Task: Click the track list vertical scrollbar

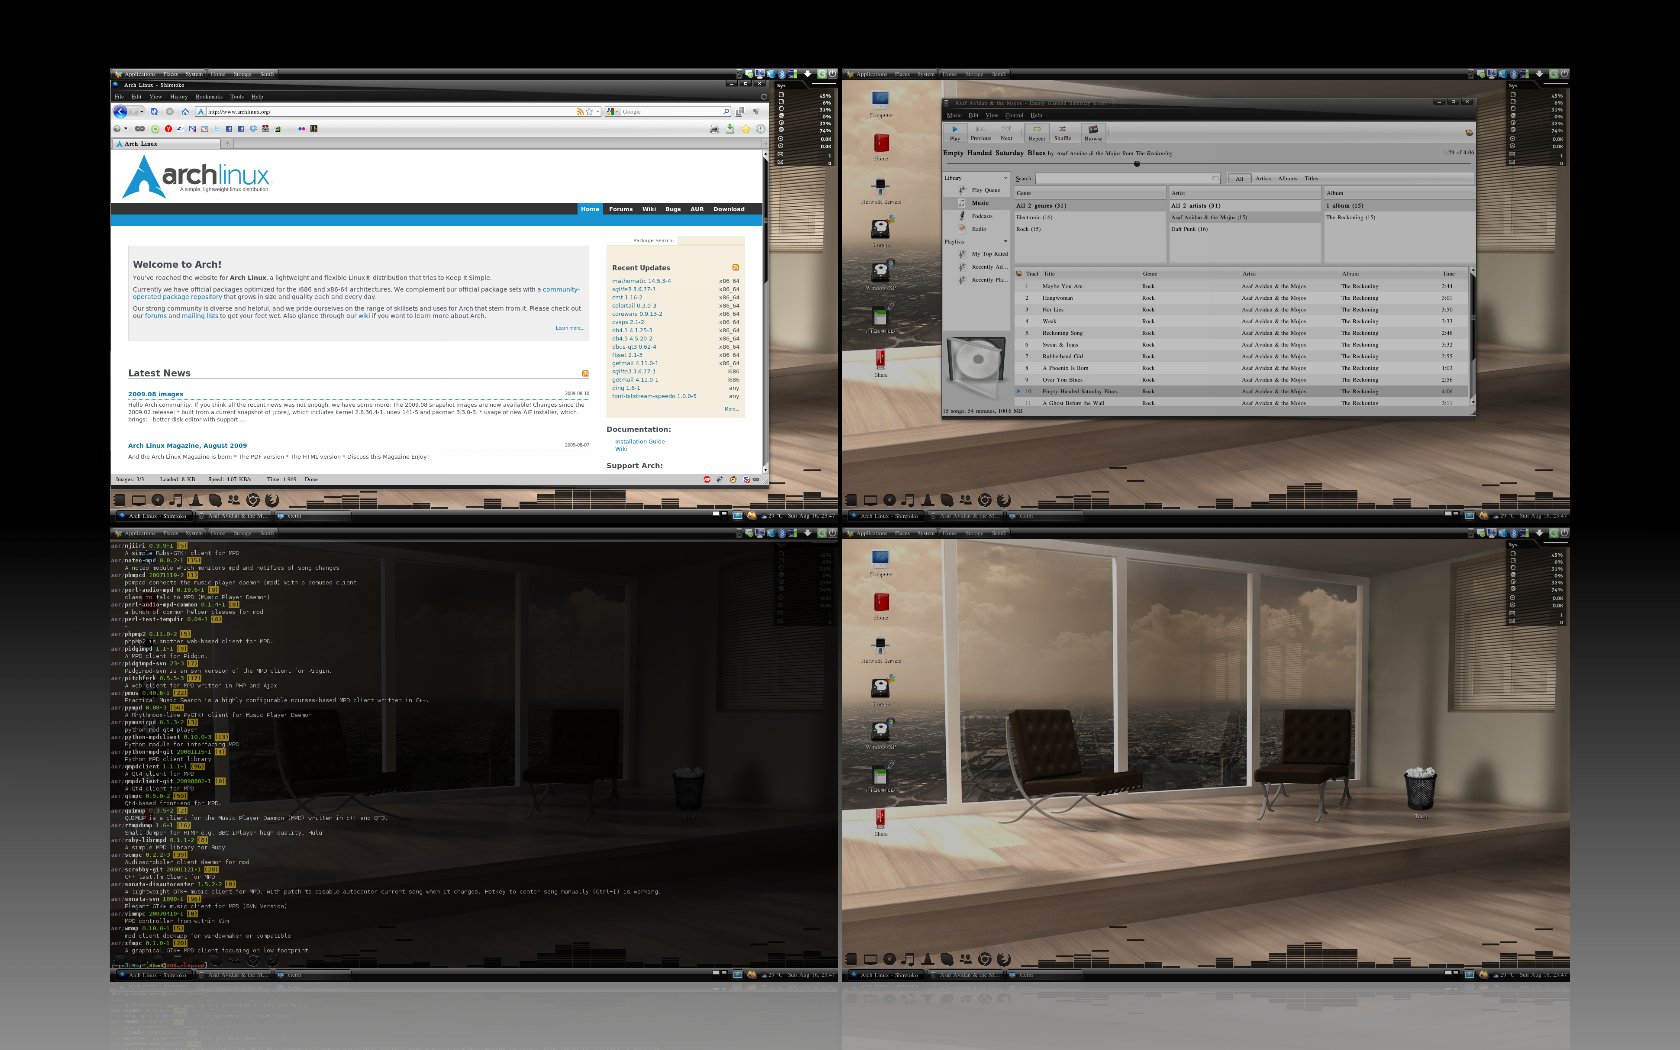Action: [1471, 335]
